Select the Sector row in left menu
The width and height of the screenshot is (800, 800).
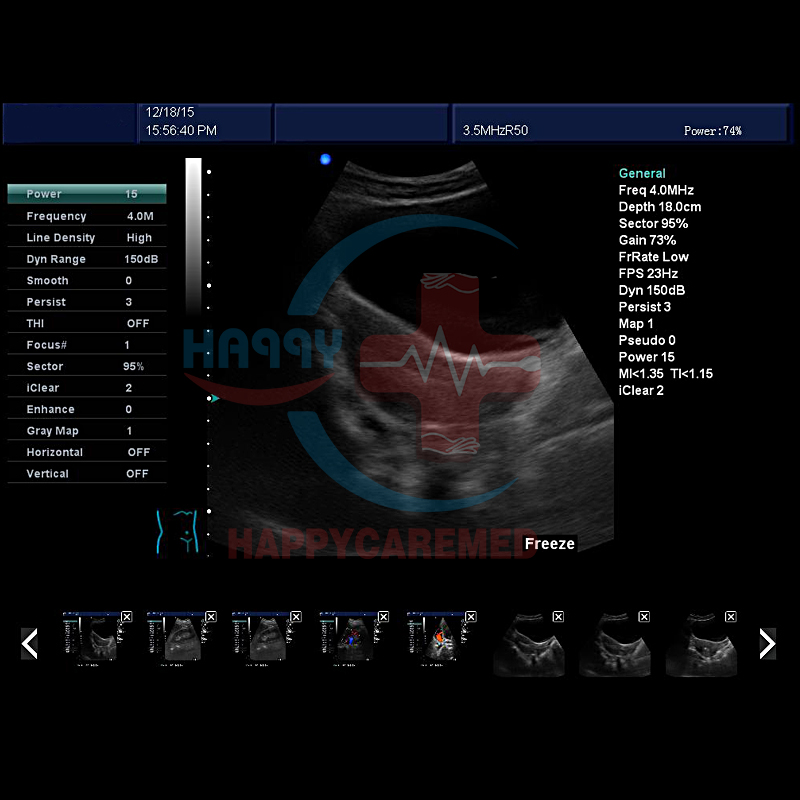tap(87, 366)
